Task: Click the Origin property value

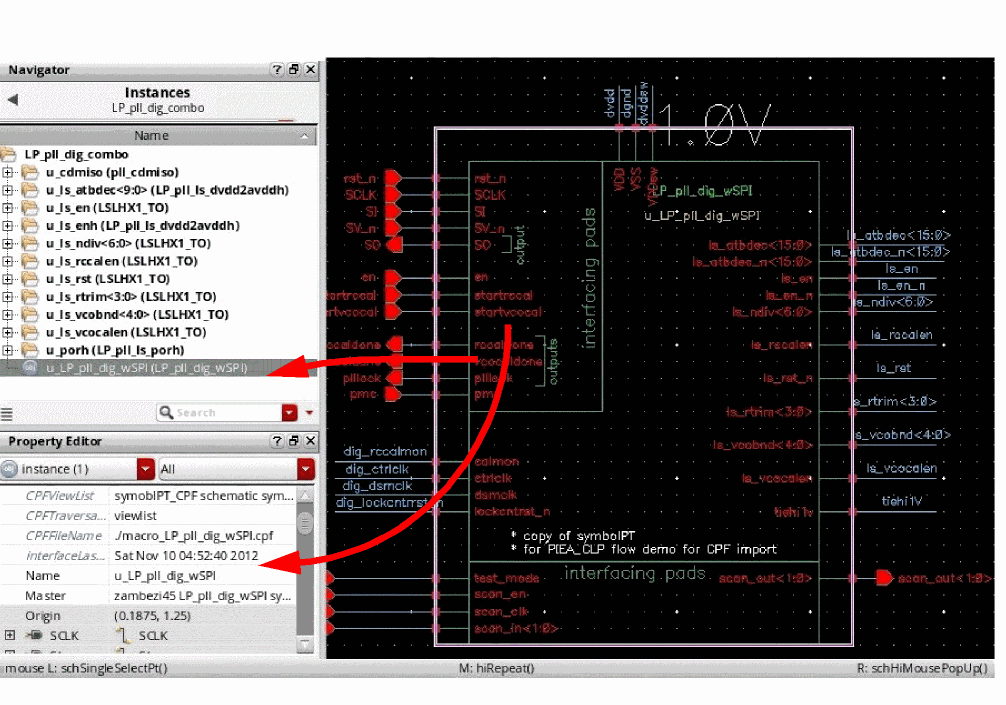Action: click(152, 616)
